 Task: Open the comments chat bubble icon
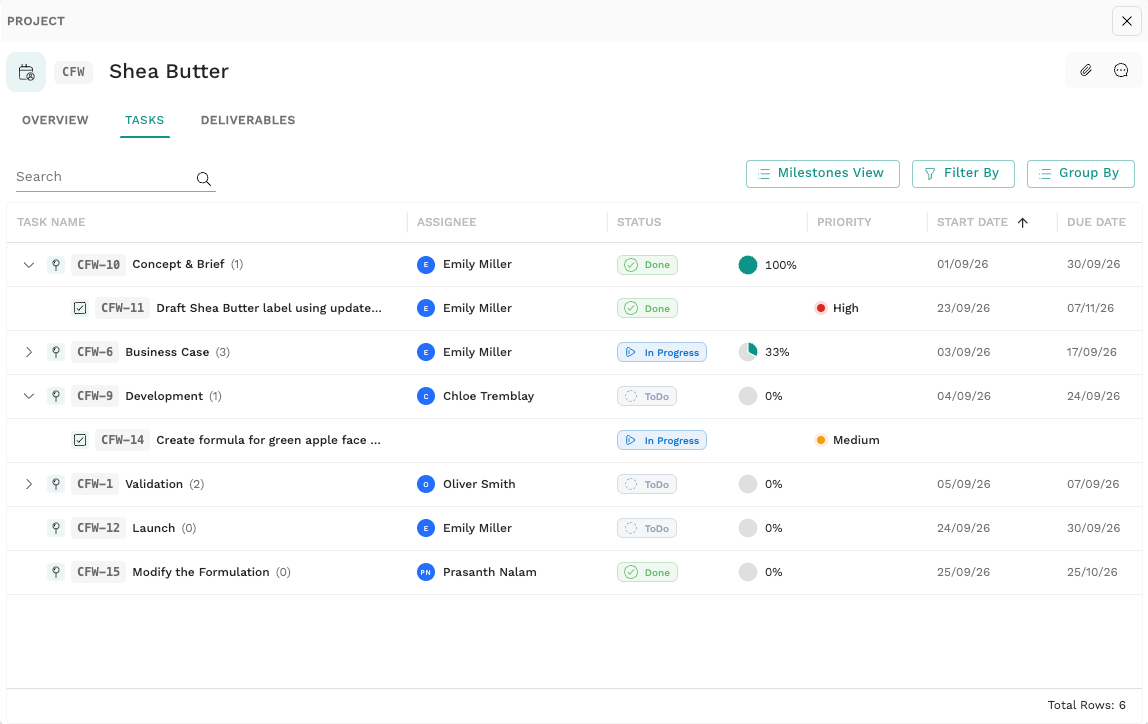(x=1121, y=70)
